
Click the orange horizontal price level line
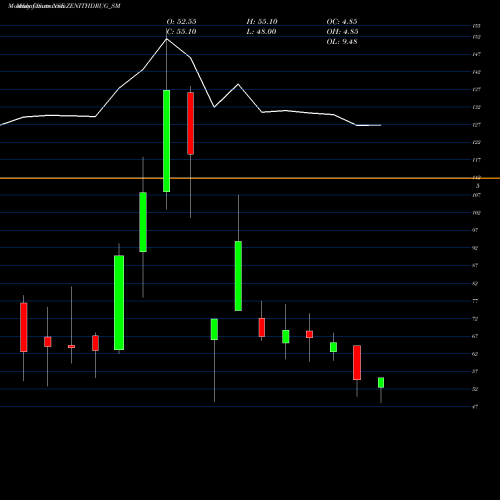tap(250, 178)
